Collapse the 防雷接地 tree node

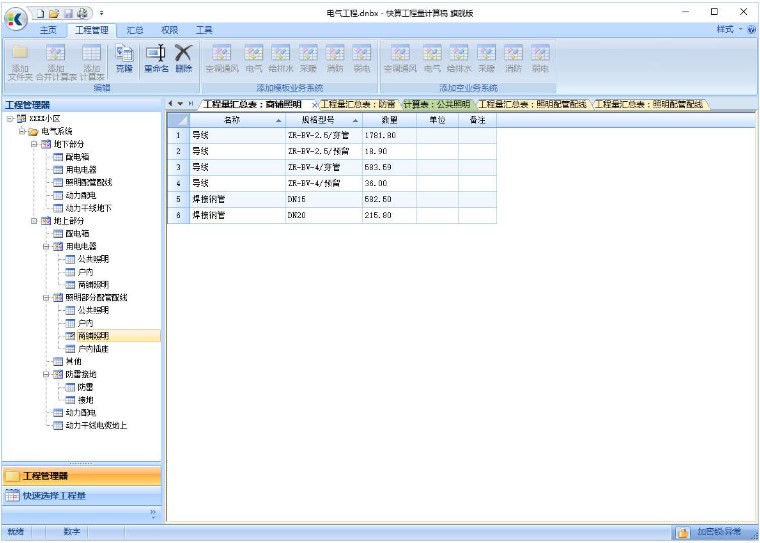click(45, 374)
